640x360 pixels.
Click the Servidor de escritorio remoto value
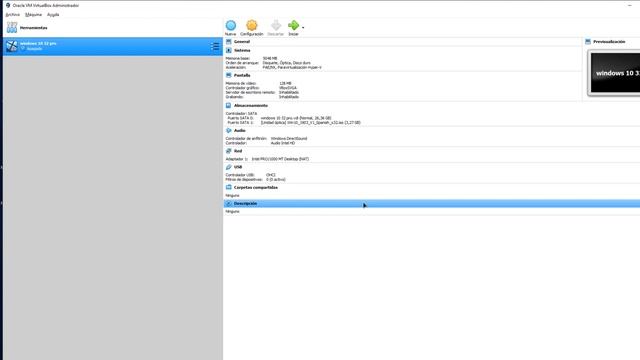coord(289,92)
